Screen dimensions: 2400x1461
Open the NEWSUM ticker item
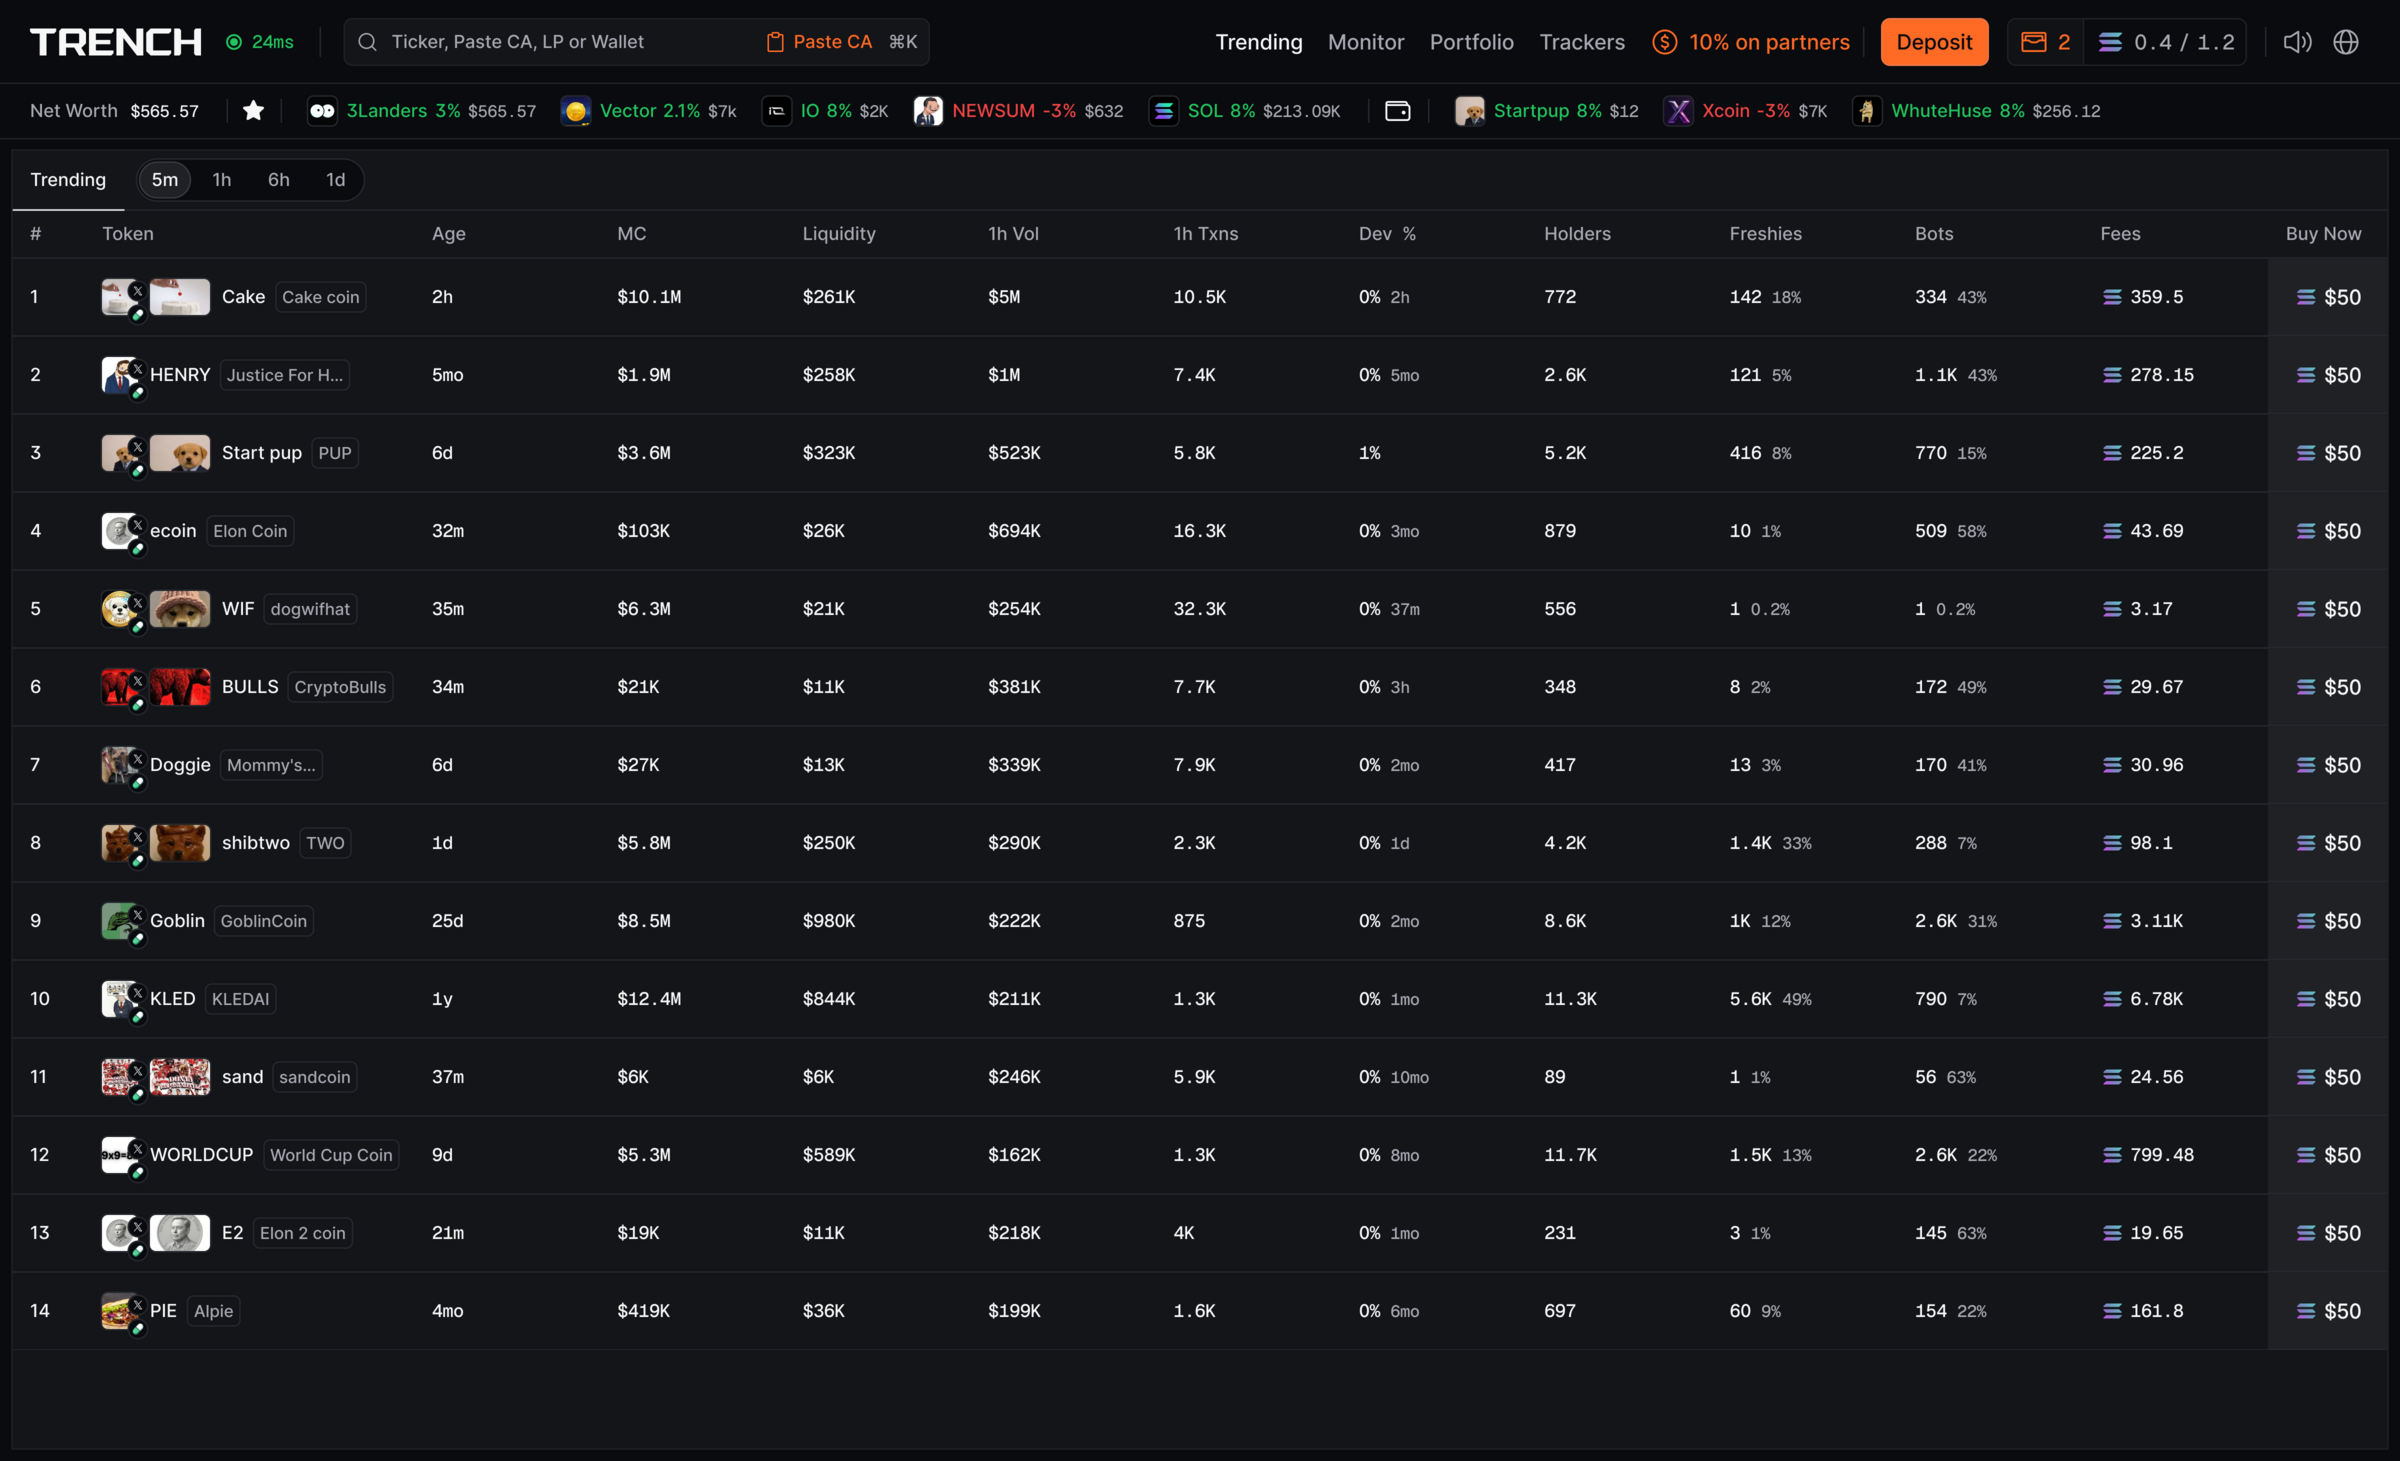tap(1018, 111)
